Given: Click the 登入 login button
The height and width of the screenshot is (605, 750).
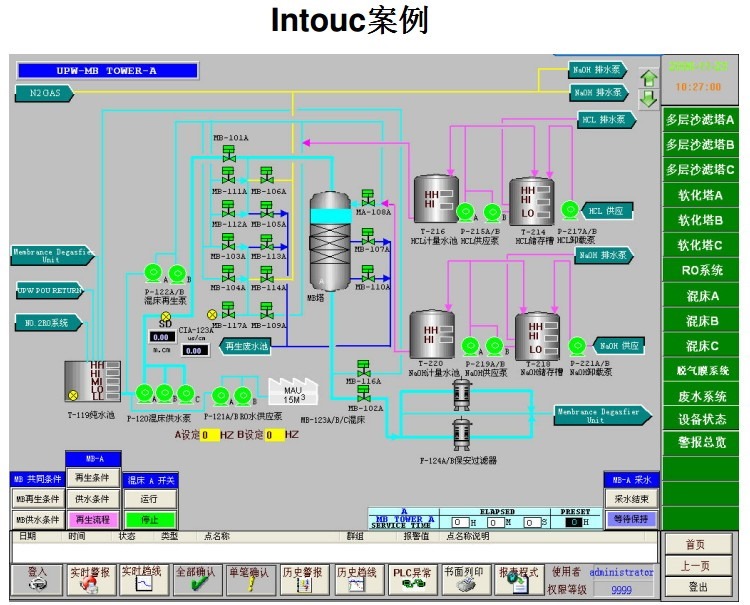Looking at the screenshot, I should click(x=37, y=580).
